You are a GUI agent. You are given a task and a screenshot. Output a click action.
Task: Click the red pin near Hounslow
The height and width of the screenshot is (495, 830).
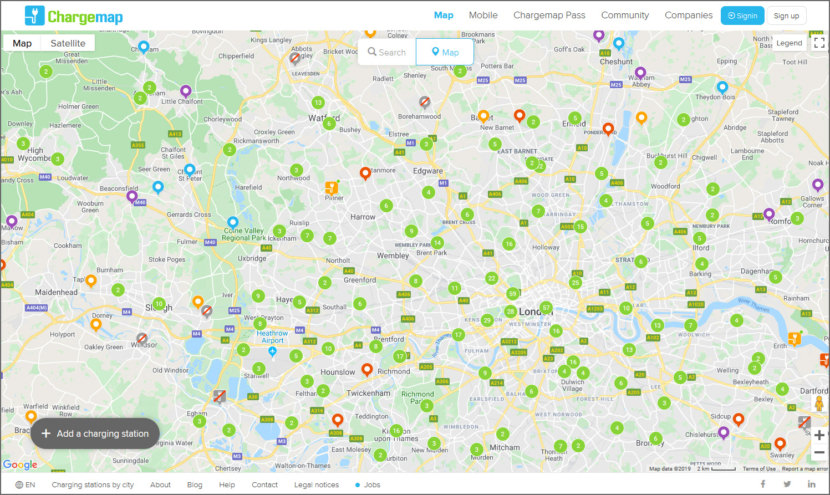[367, 370]
